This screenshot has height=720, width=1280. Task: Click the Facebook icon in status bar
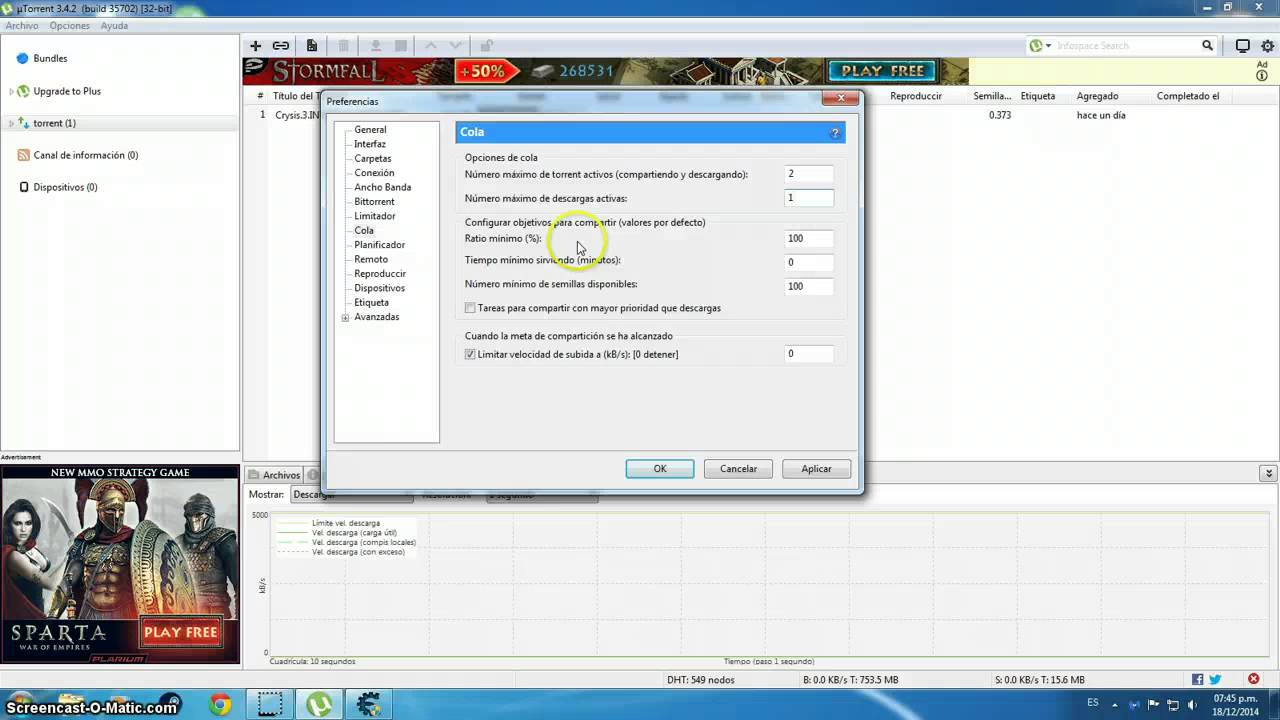click(1197, 680)
